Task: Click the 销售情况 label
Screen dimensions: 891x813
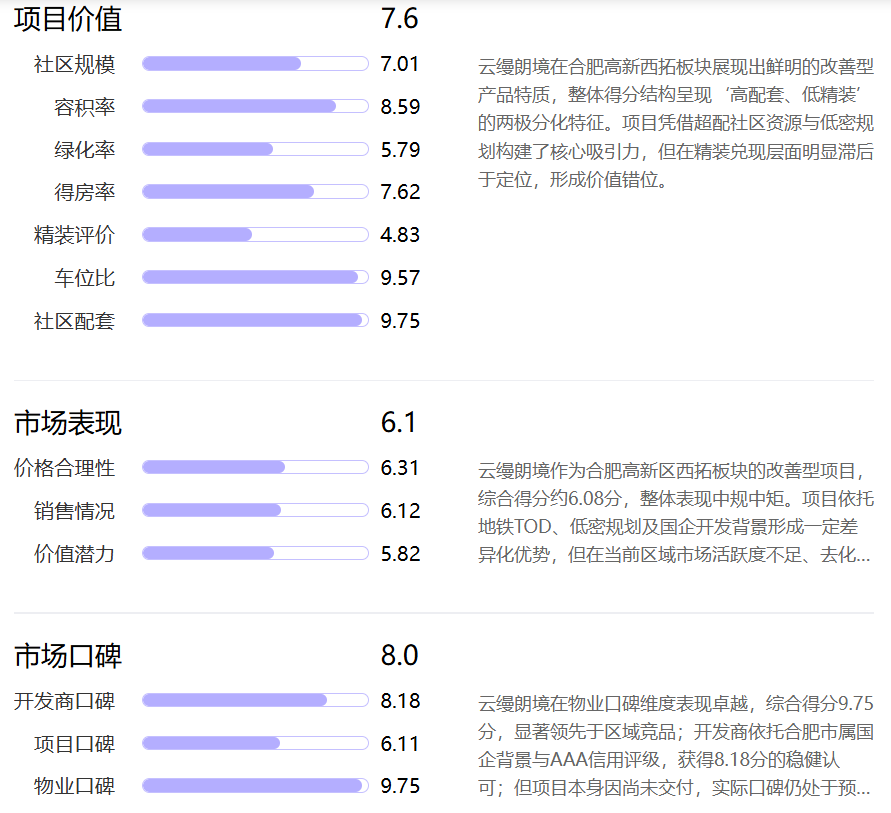Action: point(74,511)
